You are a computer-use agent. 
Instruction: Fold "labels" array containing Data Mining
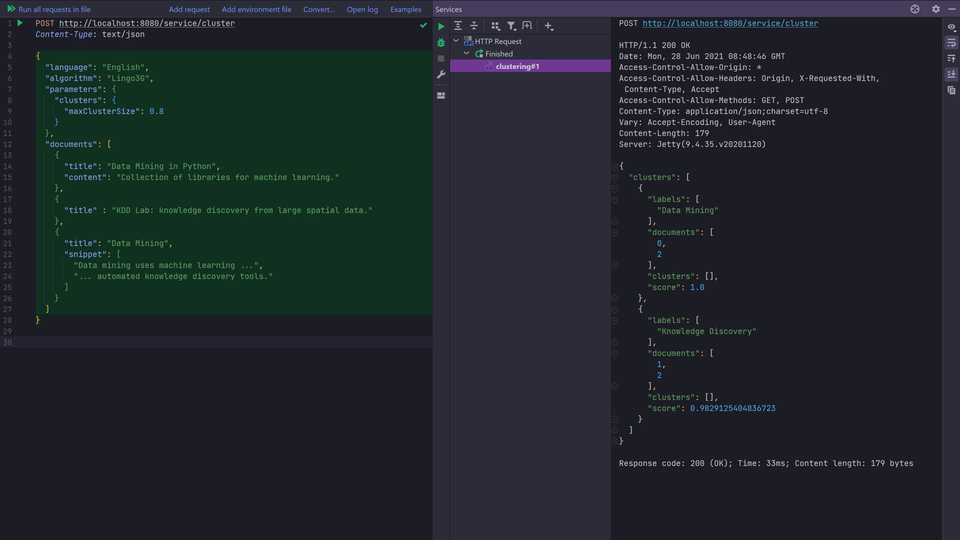point(615,200)
